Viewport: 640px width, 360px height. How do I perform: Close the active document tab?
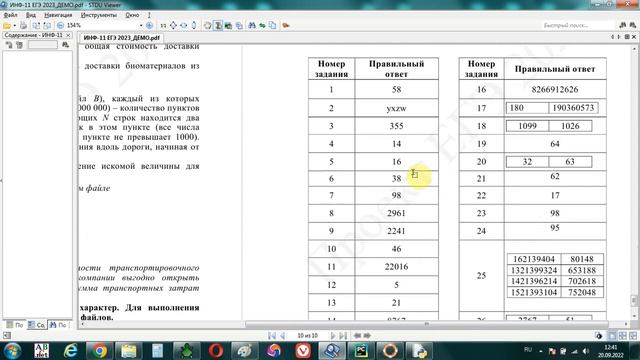(x=634, y=37)
